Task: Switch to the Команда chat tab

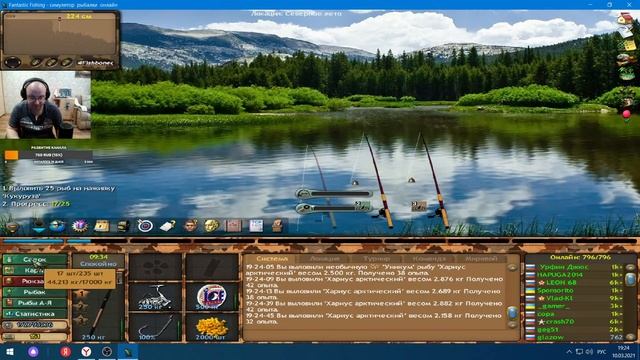Action: [x=429, y=258]
